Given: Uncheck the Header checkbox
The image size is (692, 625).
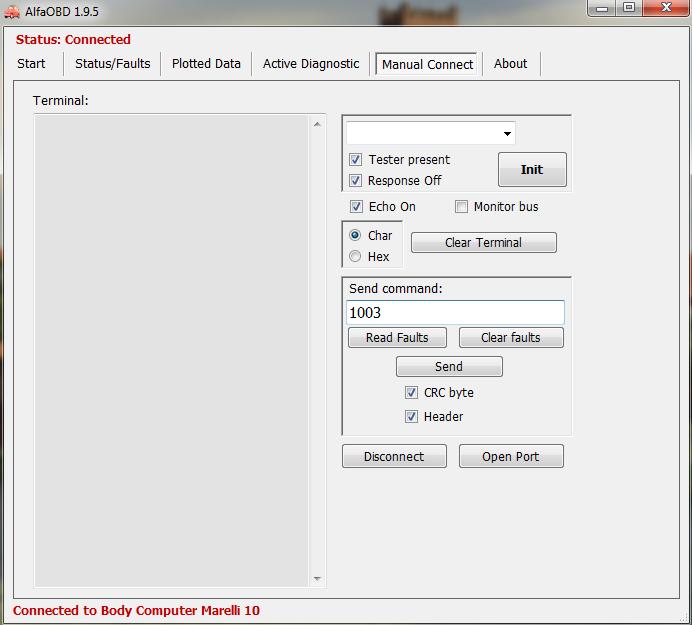Looking at the screenshot, I should pyautogui.click(x=411, y=416).
